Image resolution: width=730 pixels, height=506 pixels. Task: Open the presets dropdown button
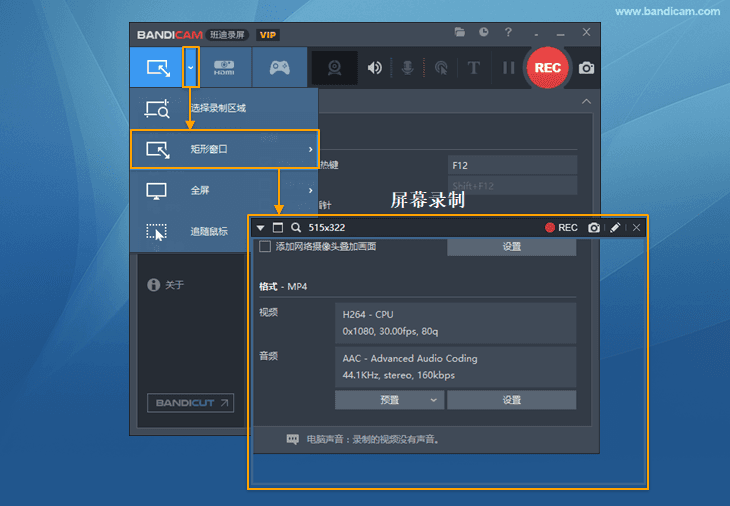[x=389, y=400]
